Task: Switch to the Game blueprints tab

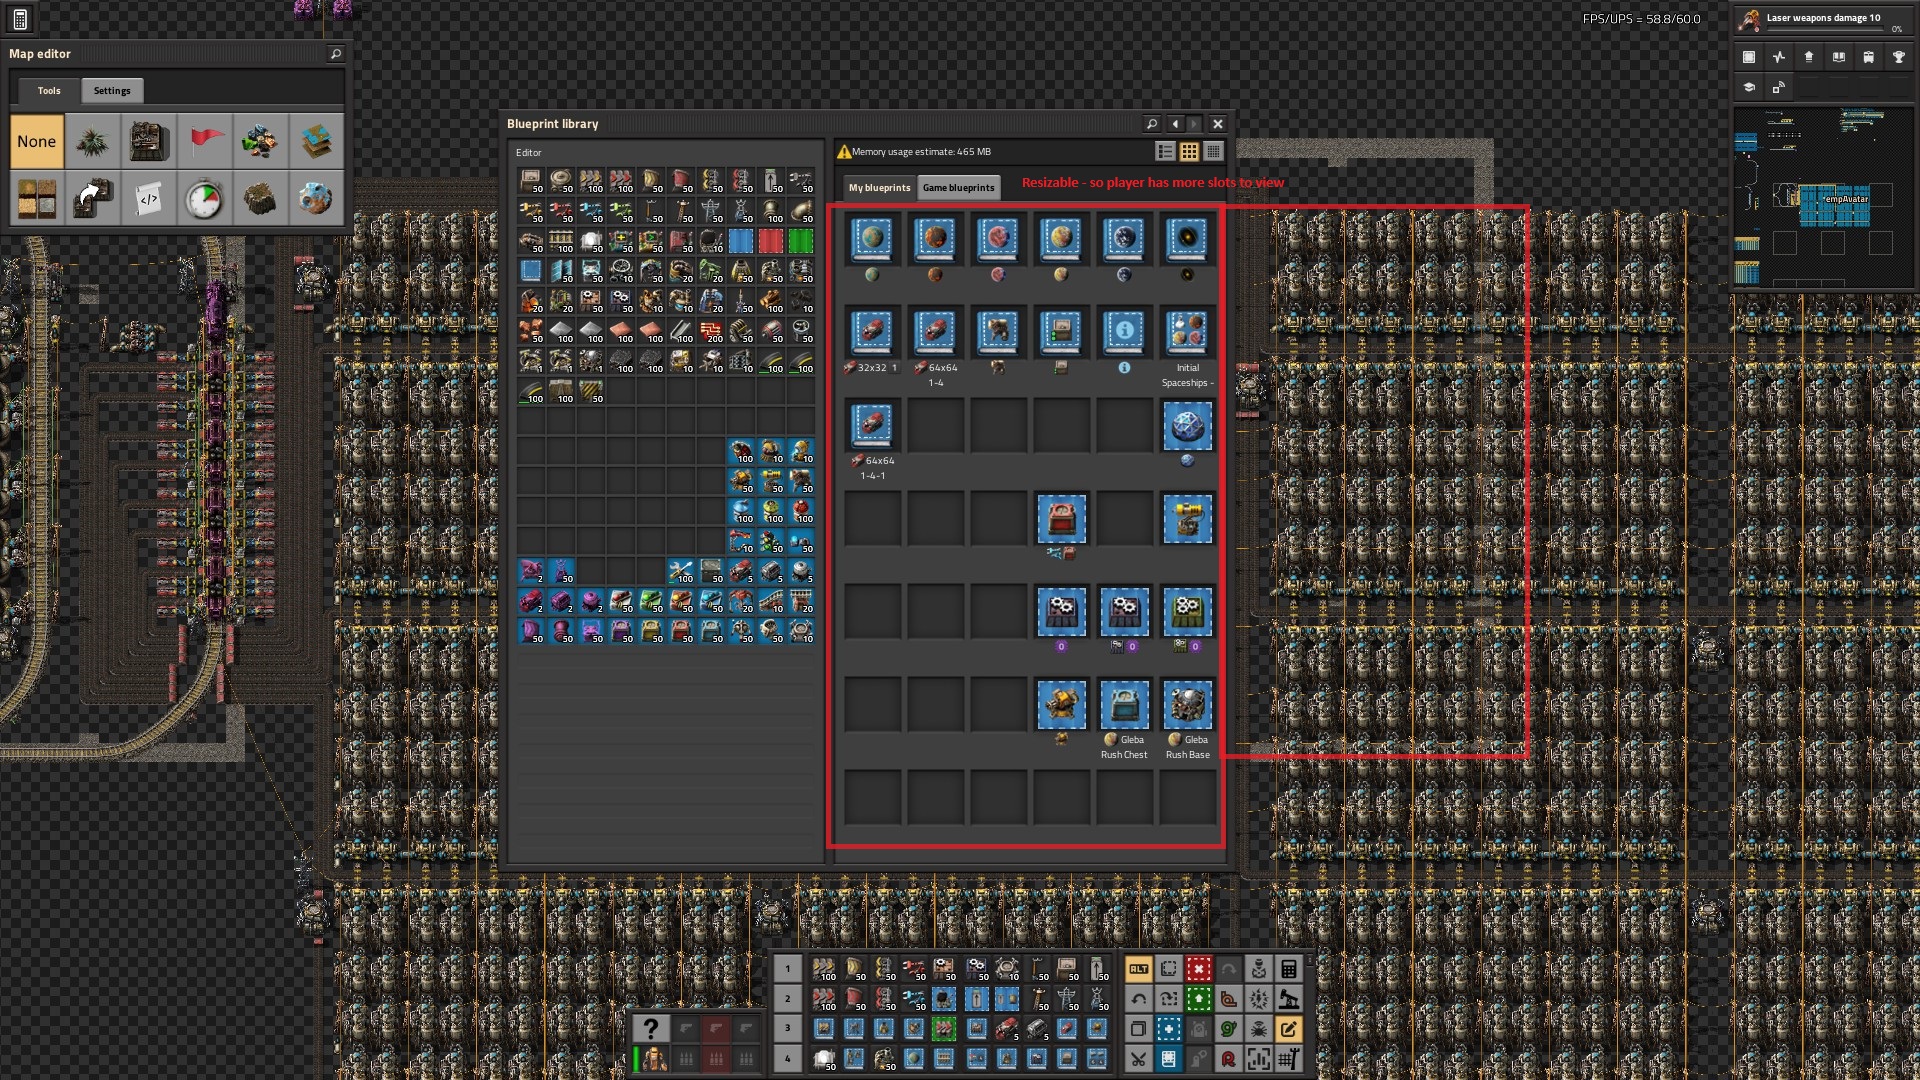Action: 958,187
